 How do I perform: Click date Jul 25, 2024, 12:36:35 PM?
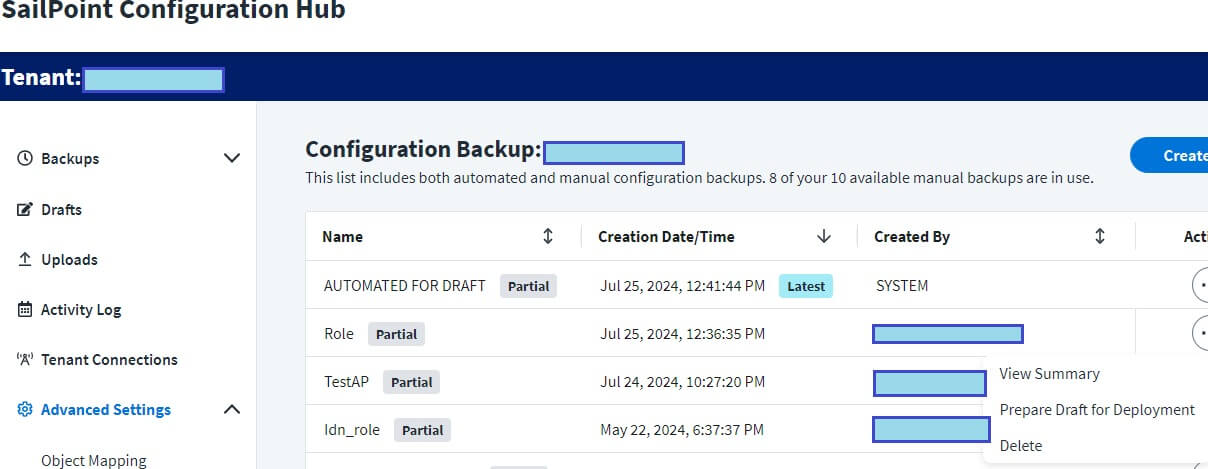pos(683,333)
